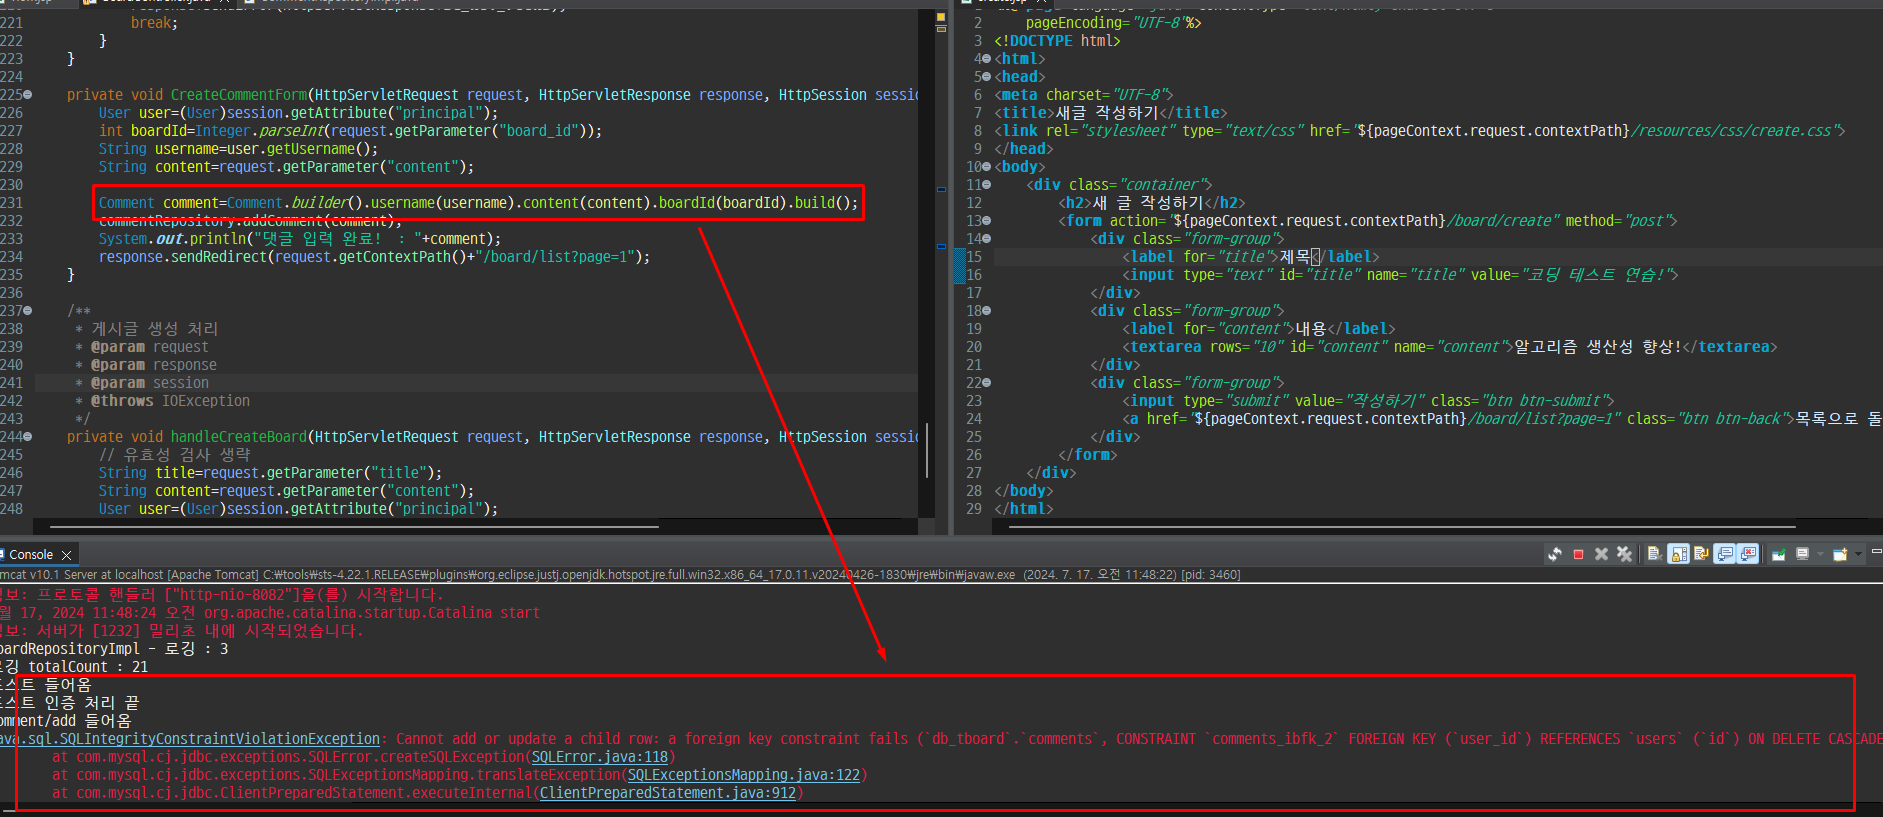The height and width of the screenshot is (817, 1883).
Task: Click the textarea rows=10 line in JSP
Action: pos(1449,347)
